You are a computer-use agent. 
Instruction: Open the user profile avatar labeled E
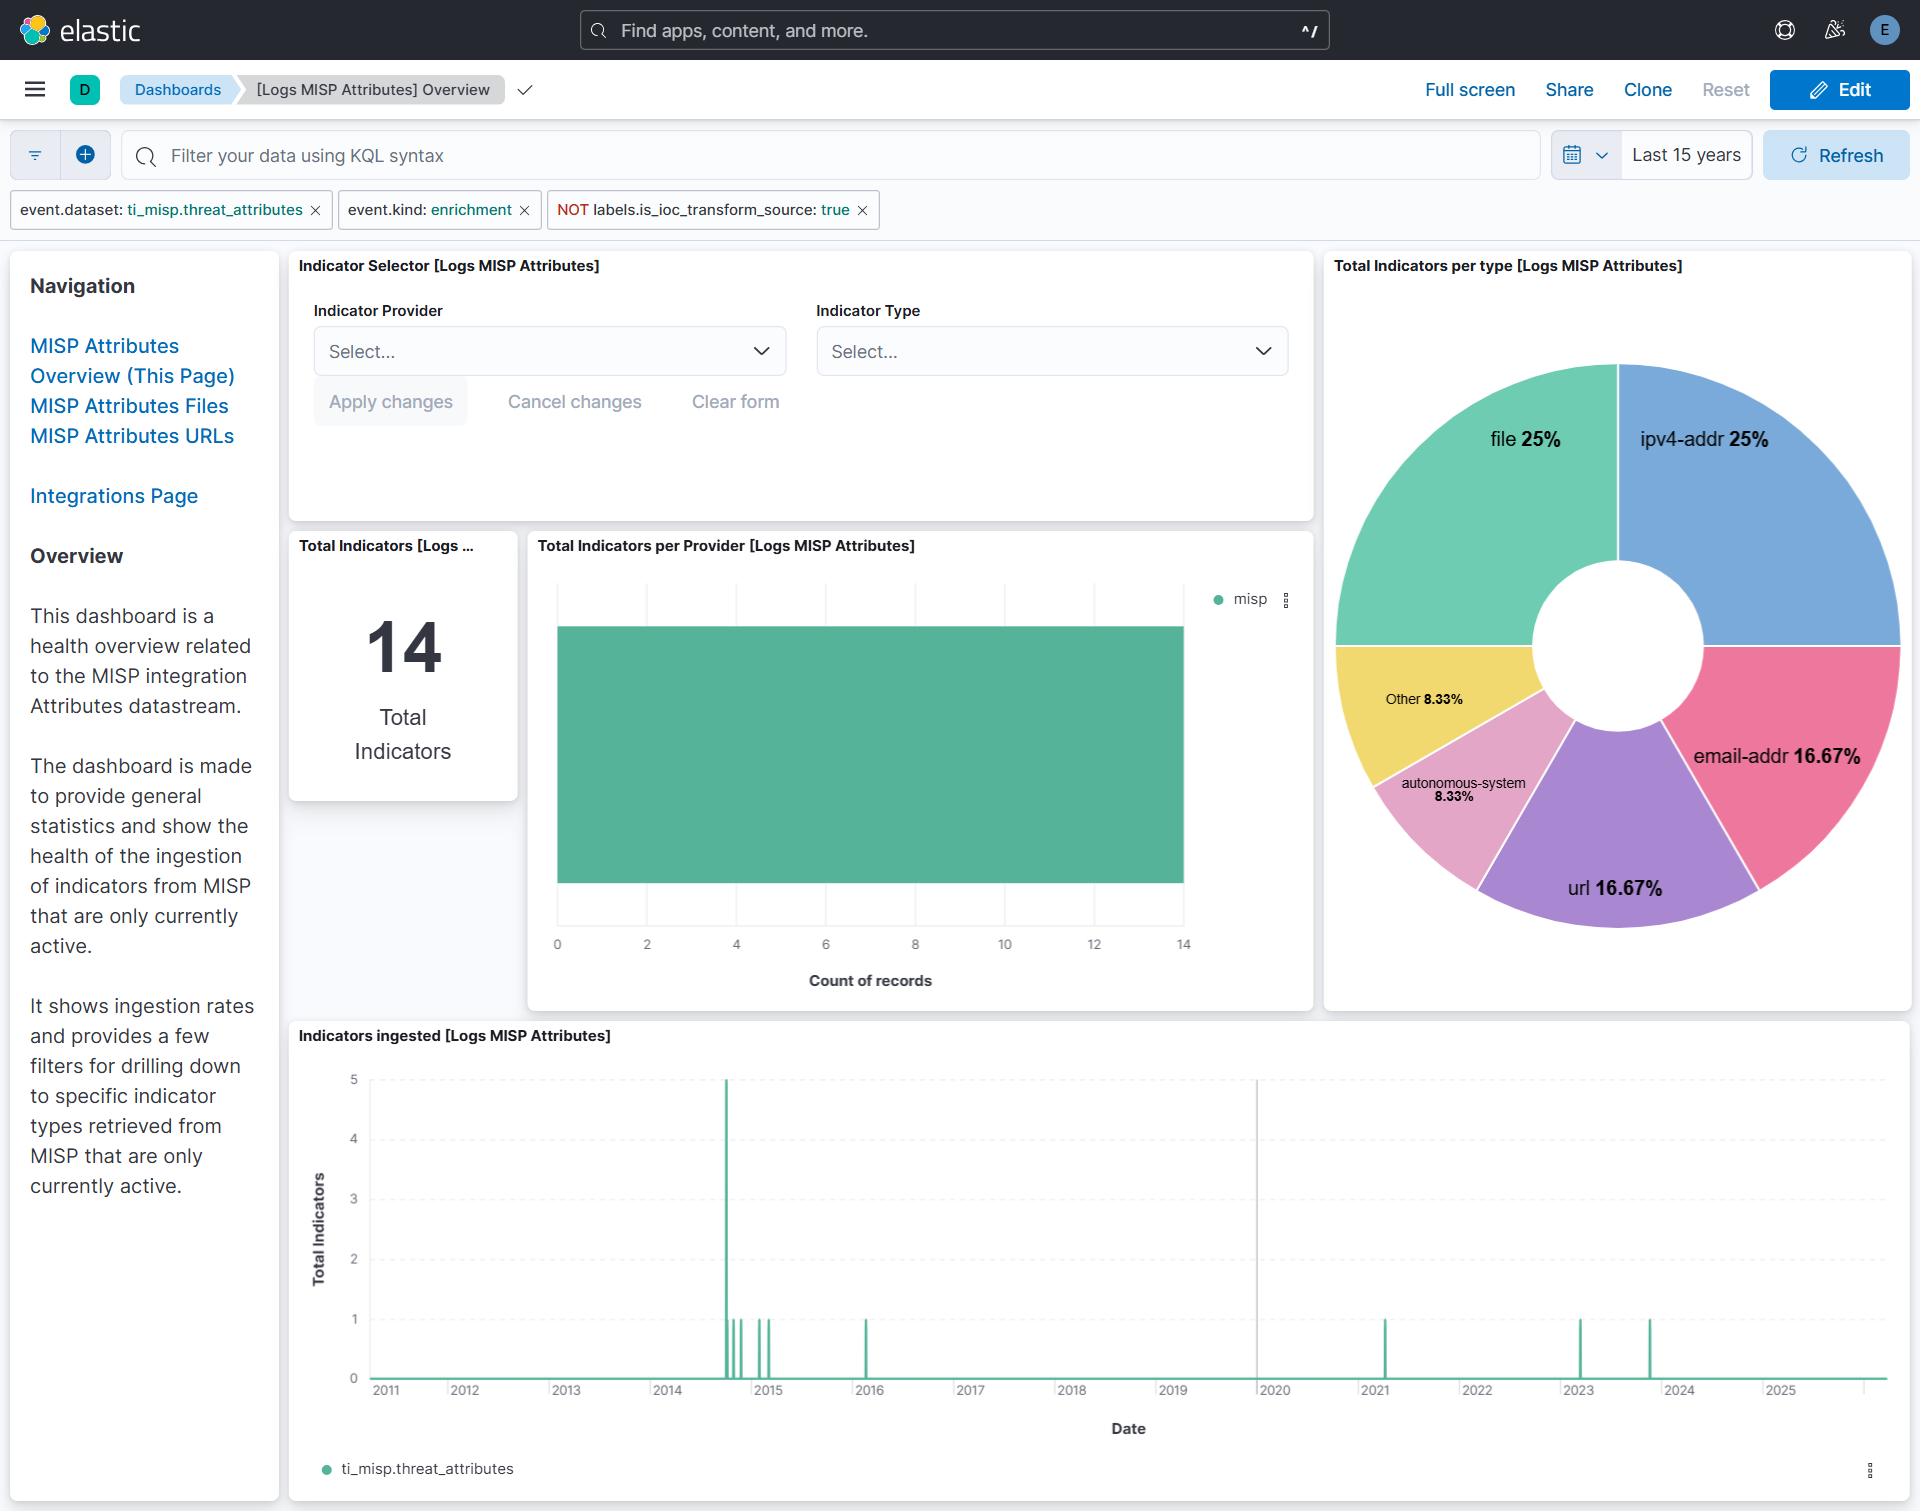(x=1885, y=30)
